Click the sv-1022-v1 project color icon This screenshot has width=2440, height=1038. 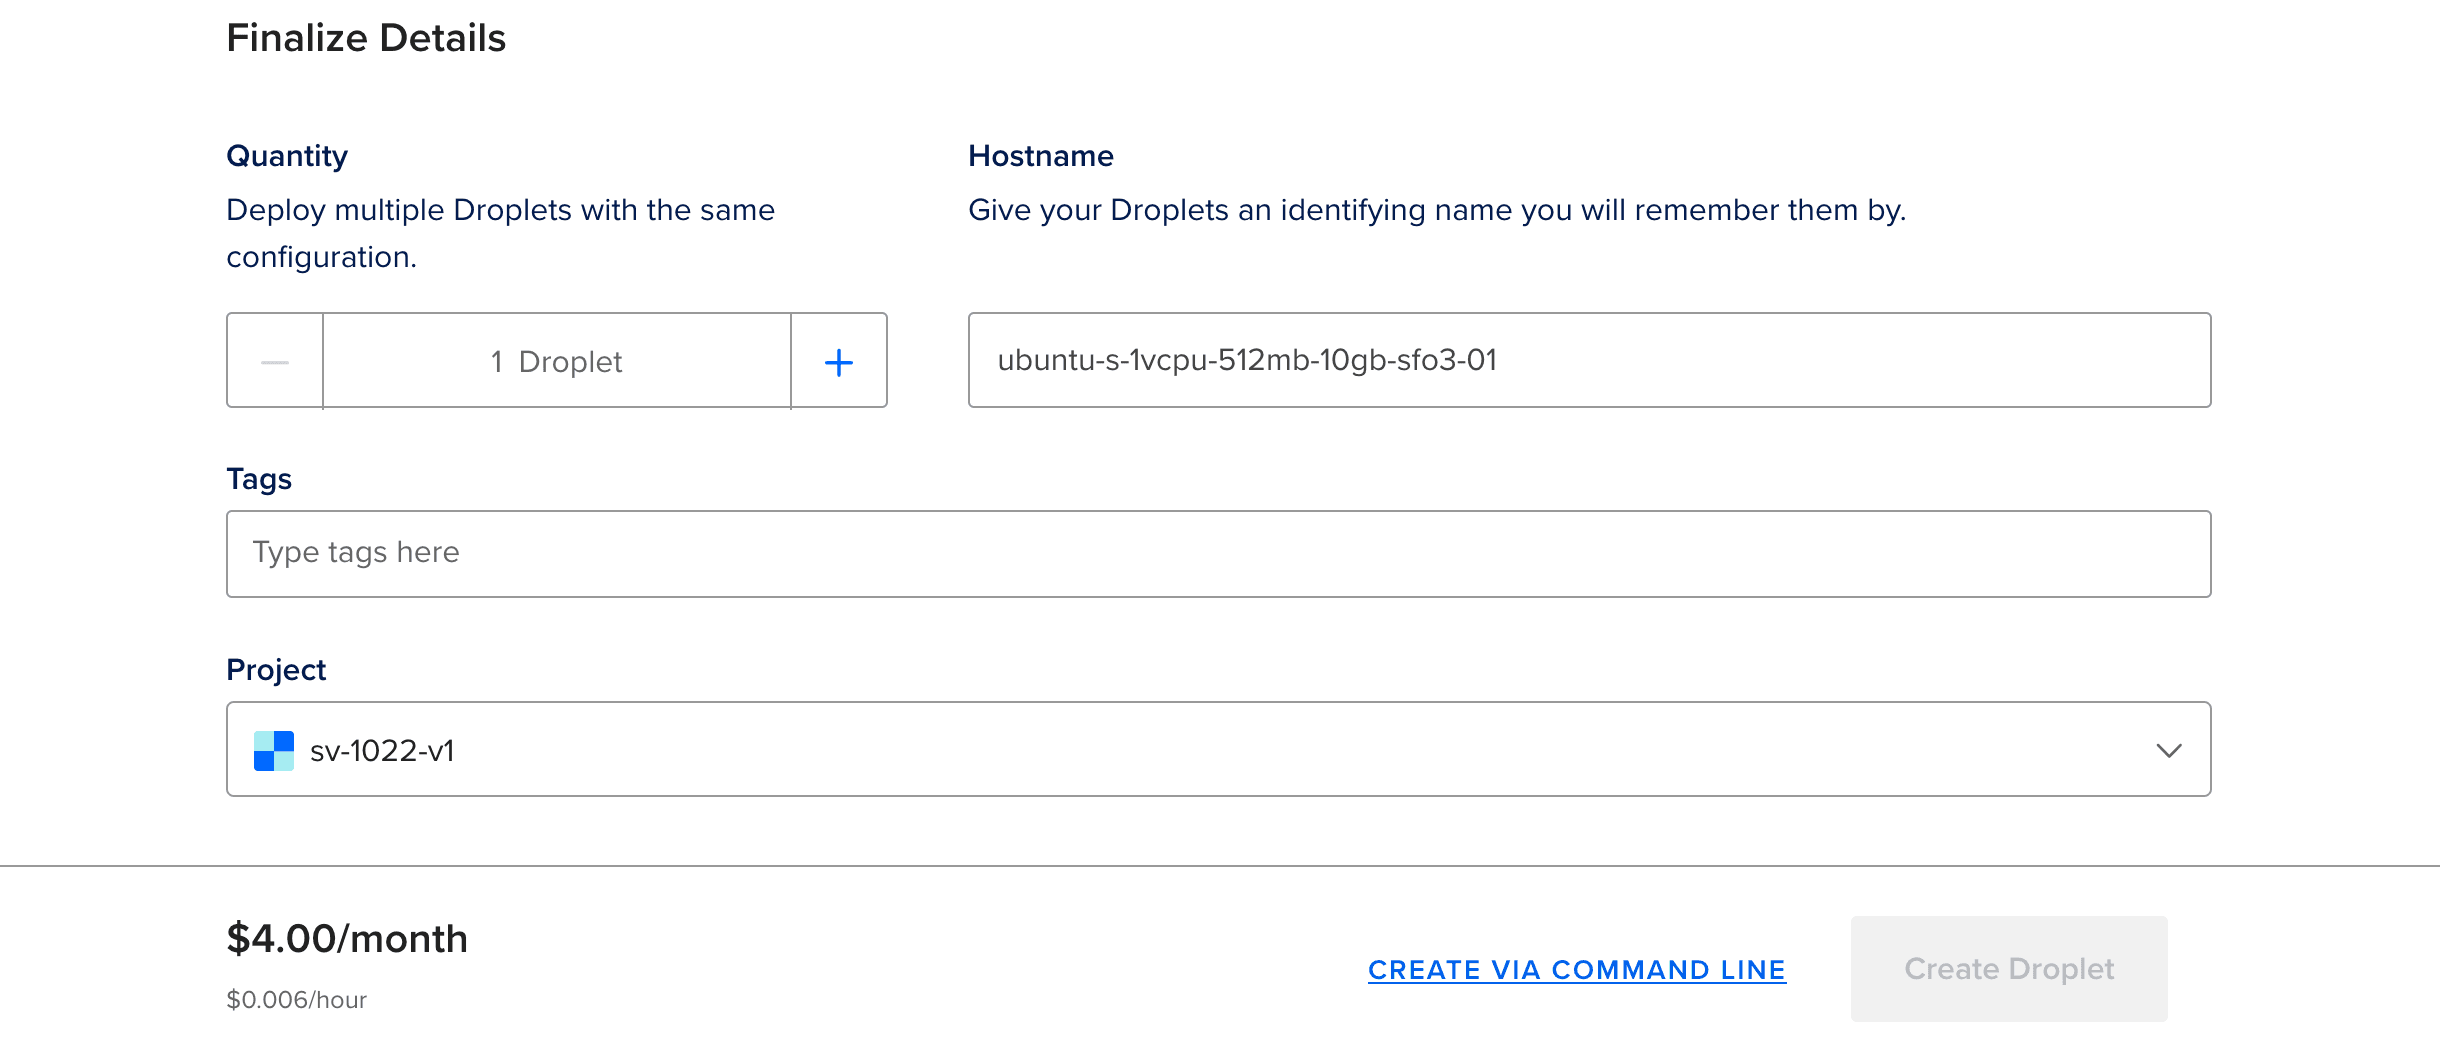[274, 751]
